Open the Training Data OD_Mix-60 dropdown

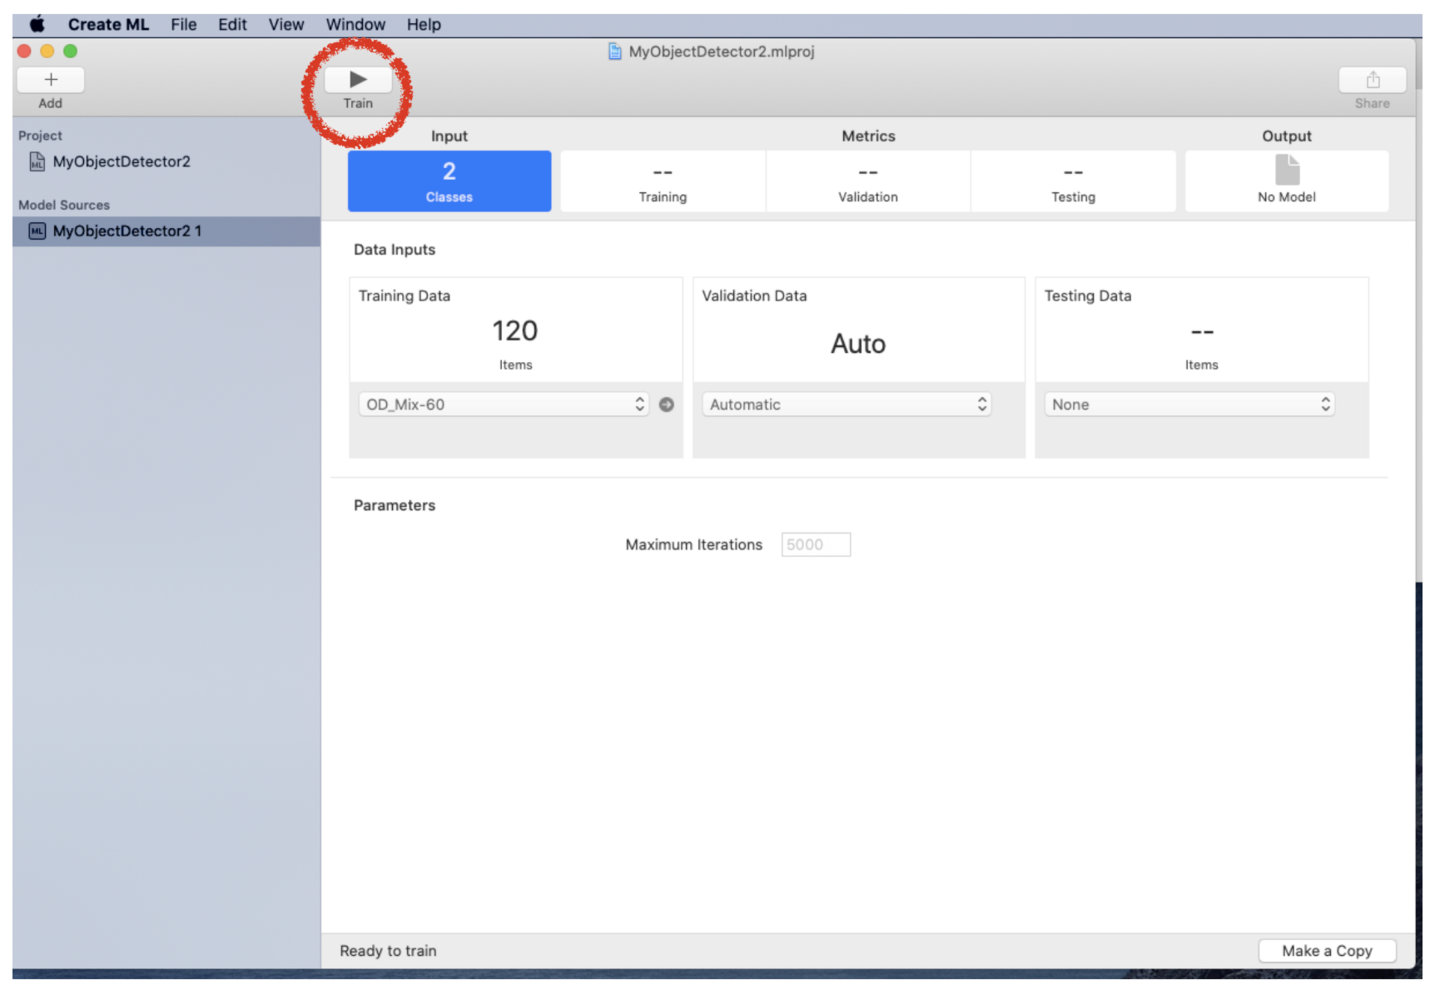[504, 405]
